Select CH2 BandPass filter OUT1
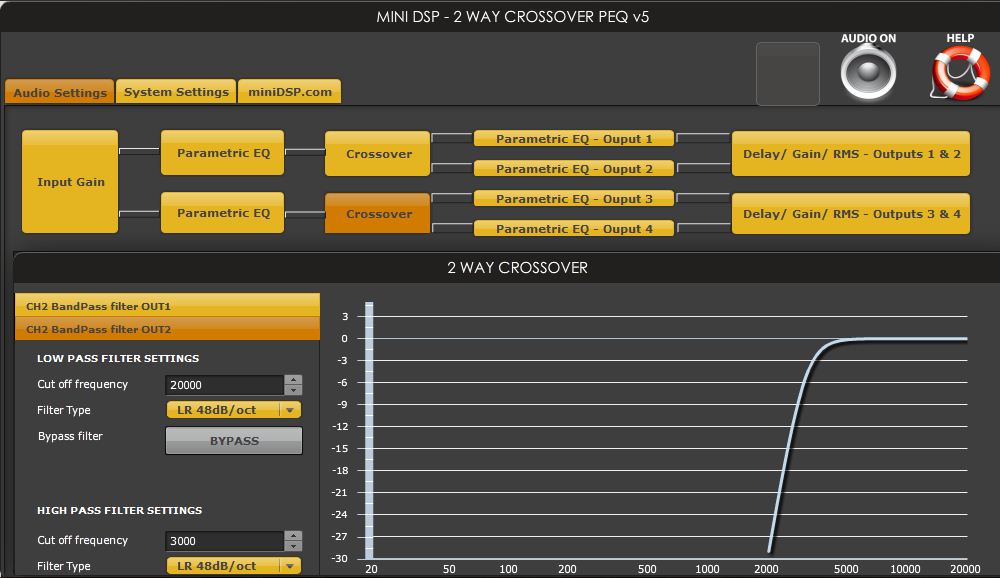Screen dimensions: 1000x578 pos(167,306)
